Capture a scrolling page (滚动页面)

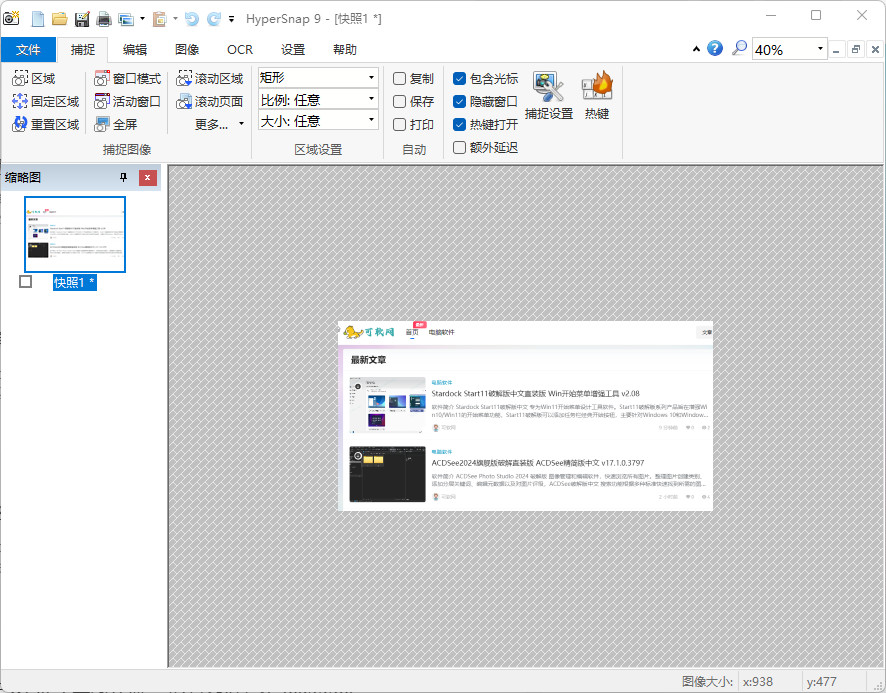point(209,101)
